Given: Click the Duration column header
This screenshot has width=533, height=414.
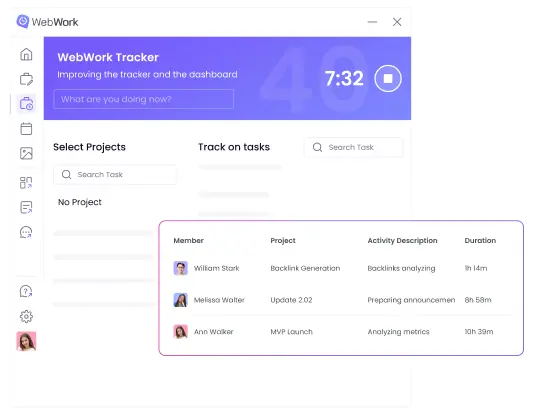Looking at the screenshot, I should [x=480, y=241].
